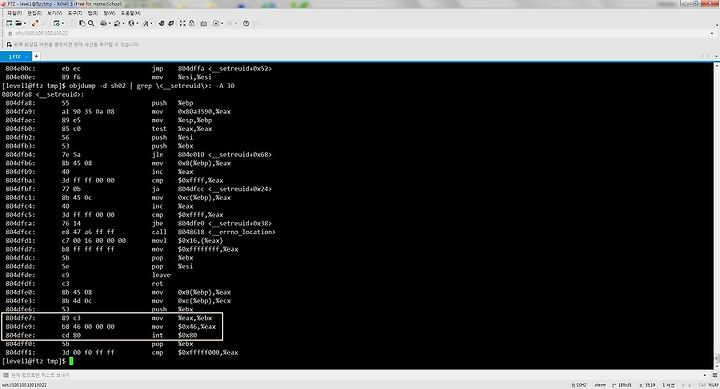Image resolution: width=720 pixels, height=389 pixels.
Task: Open the second item in the menu bar
Action: [34, 13]
